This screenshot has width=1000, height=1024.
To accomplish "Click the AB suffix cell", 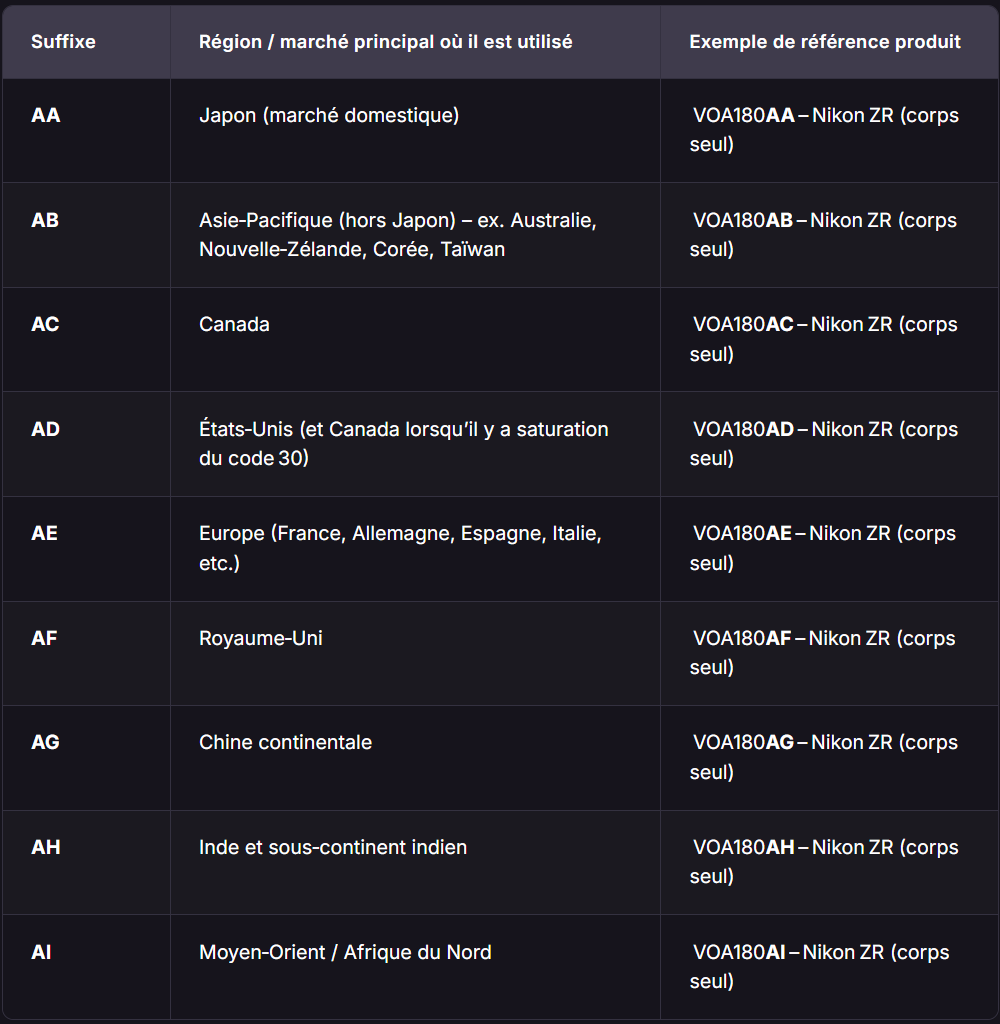I will pyautogui.click(x=45, y=220).
